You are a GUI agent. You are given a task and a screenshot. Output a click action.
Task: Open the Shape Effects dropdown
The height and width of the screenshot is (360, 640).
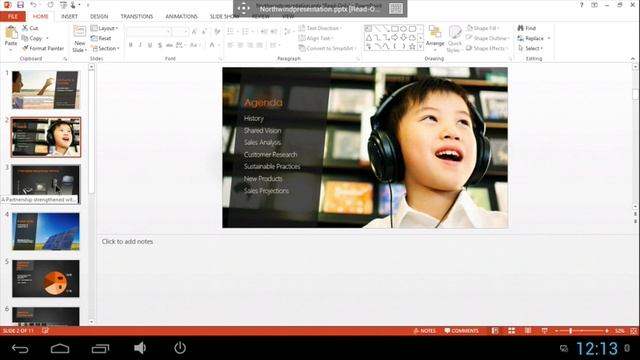click(487, 48)
